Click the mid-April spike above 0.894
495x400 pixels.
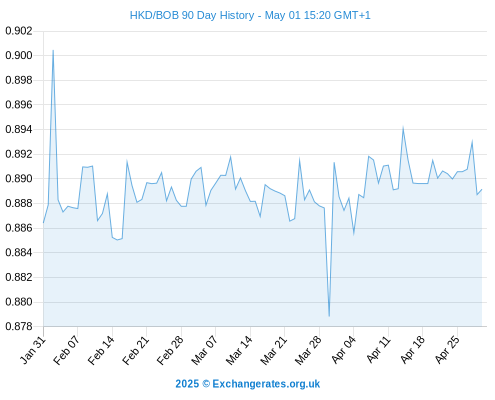[x=403, y=127]
